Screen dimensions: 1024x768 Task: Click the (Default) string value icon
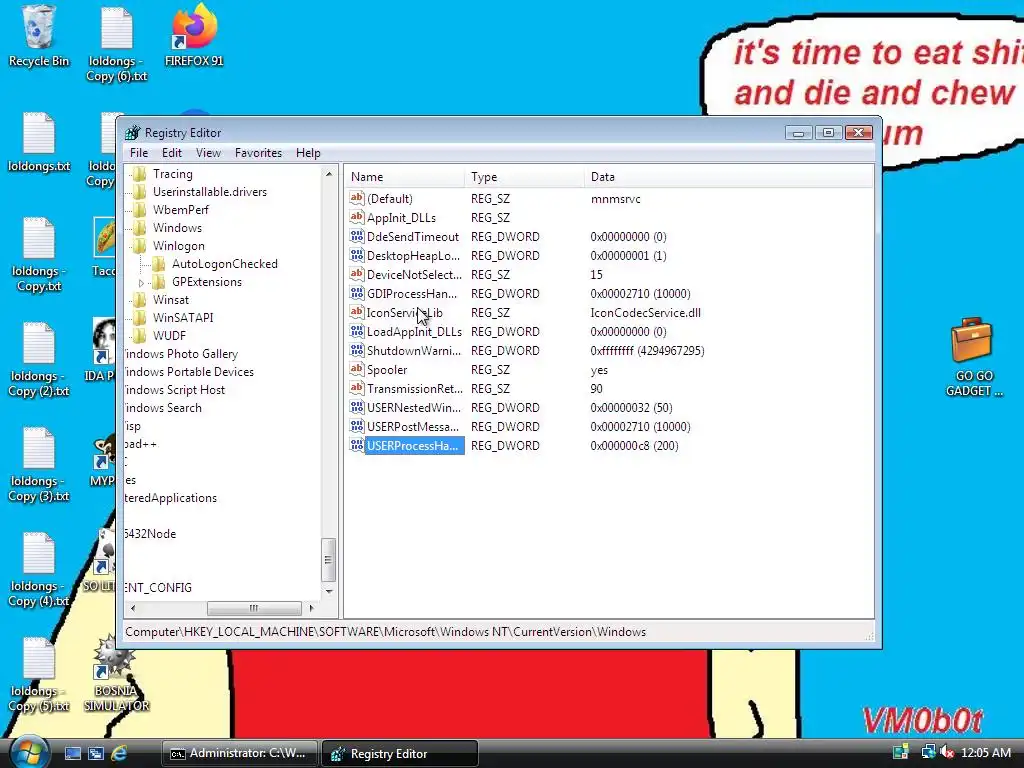357,198
